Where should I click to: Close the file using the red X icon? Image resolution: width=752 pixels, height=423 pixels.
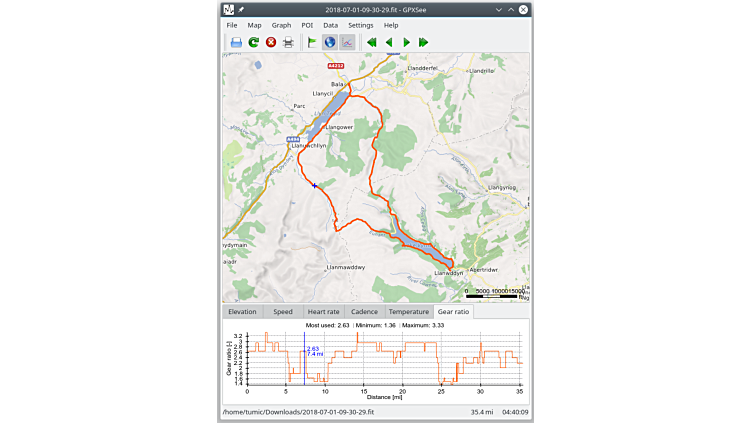pos(270,42)
